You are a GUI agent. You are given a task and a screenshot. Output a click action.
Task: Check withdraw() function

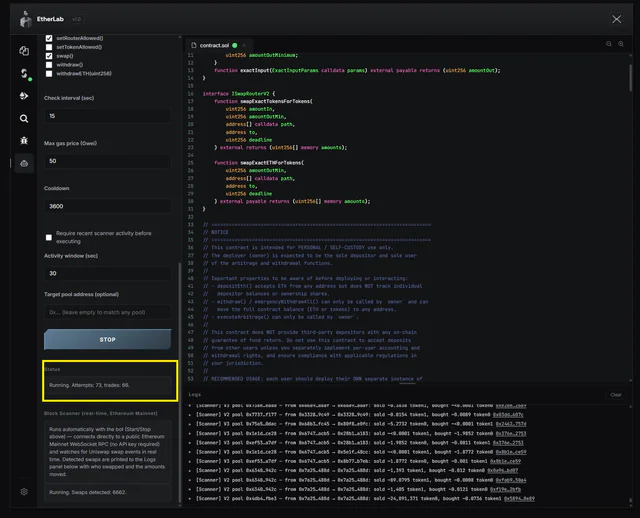(49, 65)
